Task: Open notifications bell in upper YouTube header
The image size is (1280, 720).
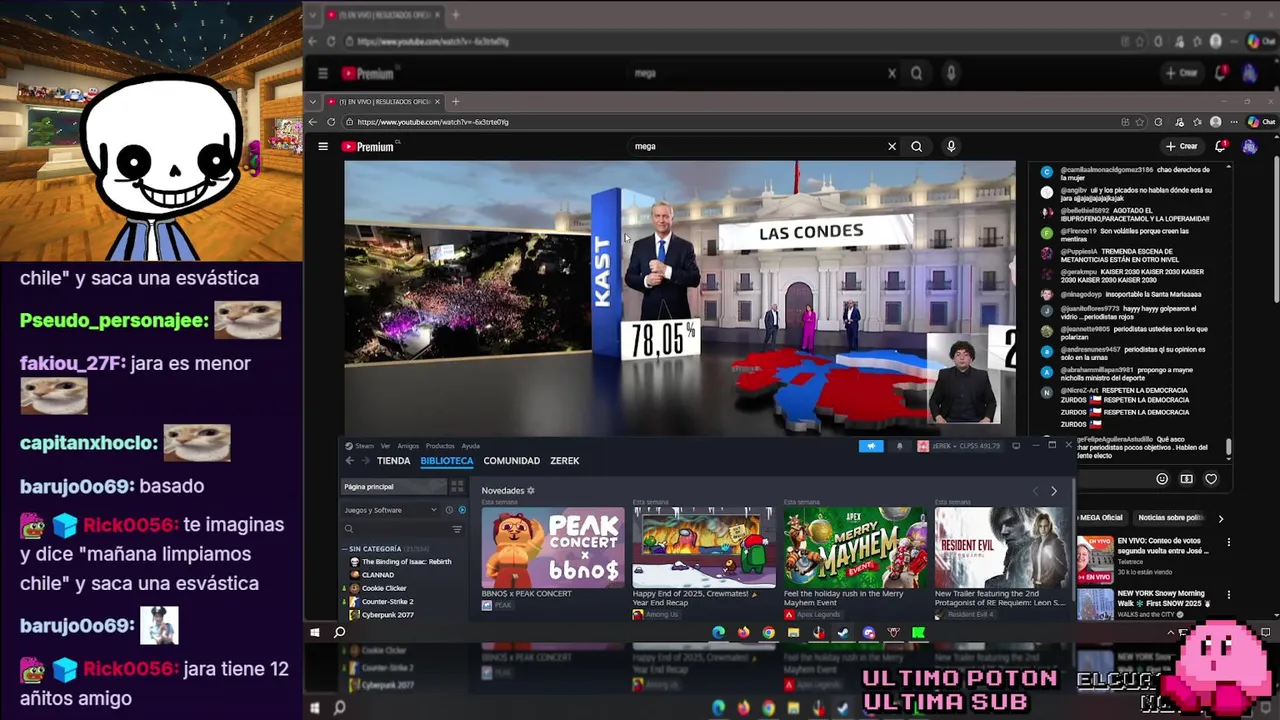Action: click(x=1220, y=73)
